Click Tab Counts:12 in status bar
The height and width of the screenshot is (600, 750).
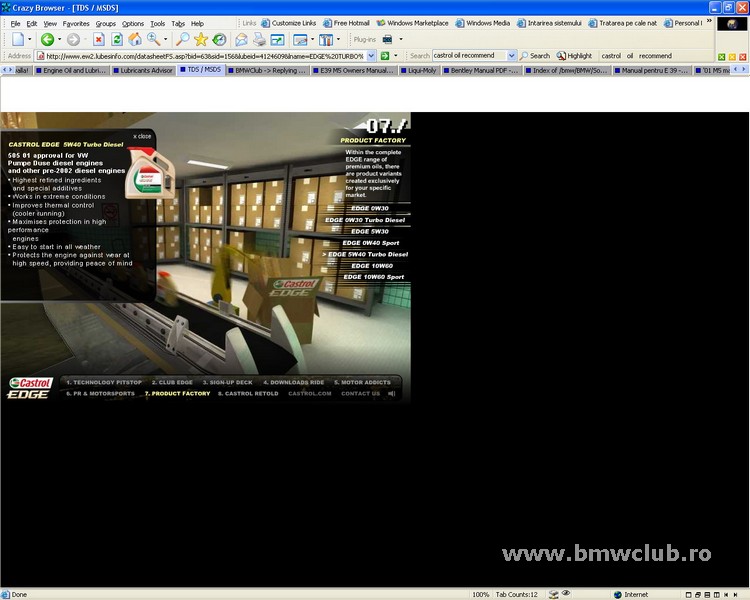517,594
